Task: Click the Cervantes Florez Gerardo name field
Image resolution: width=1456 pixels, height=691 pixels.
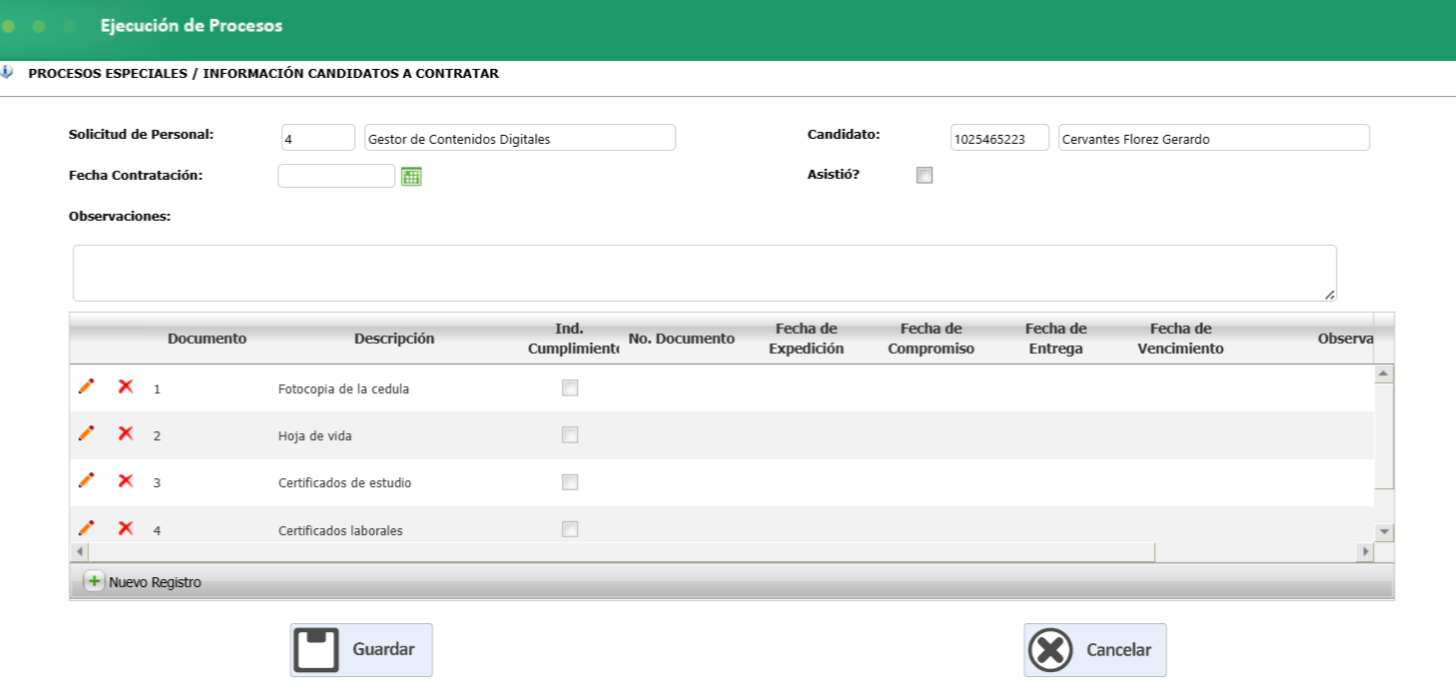Action: click(x=1214, y=138)
